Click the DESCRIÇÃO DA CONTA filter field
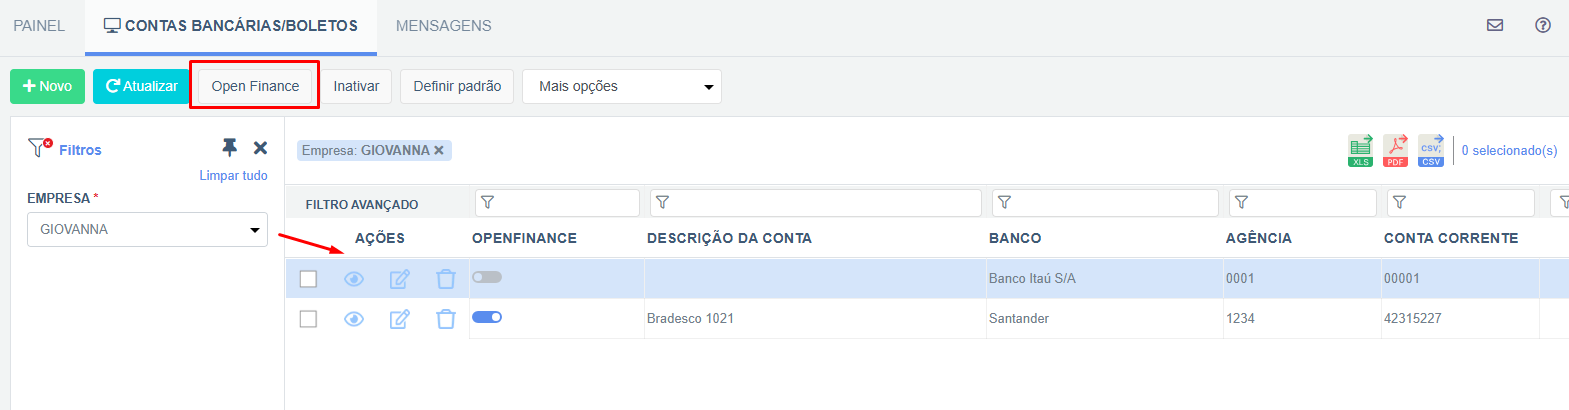Image resolution: width=1569 pixels, height=410 pixels. [815, 203]
